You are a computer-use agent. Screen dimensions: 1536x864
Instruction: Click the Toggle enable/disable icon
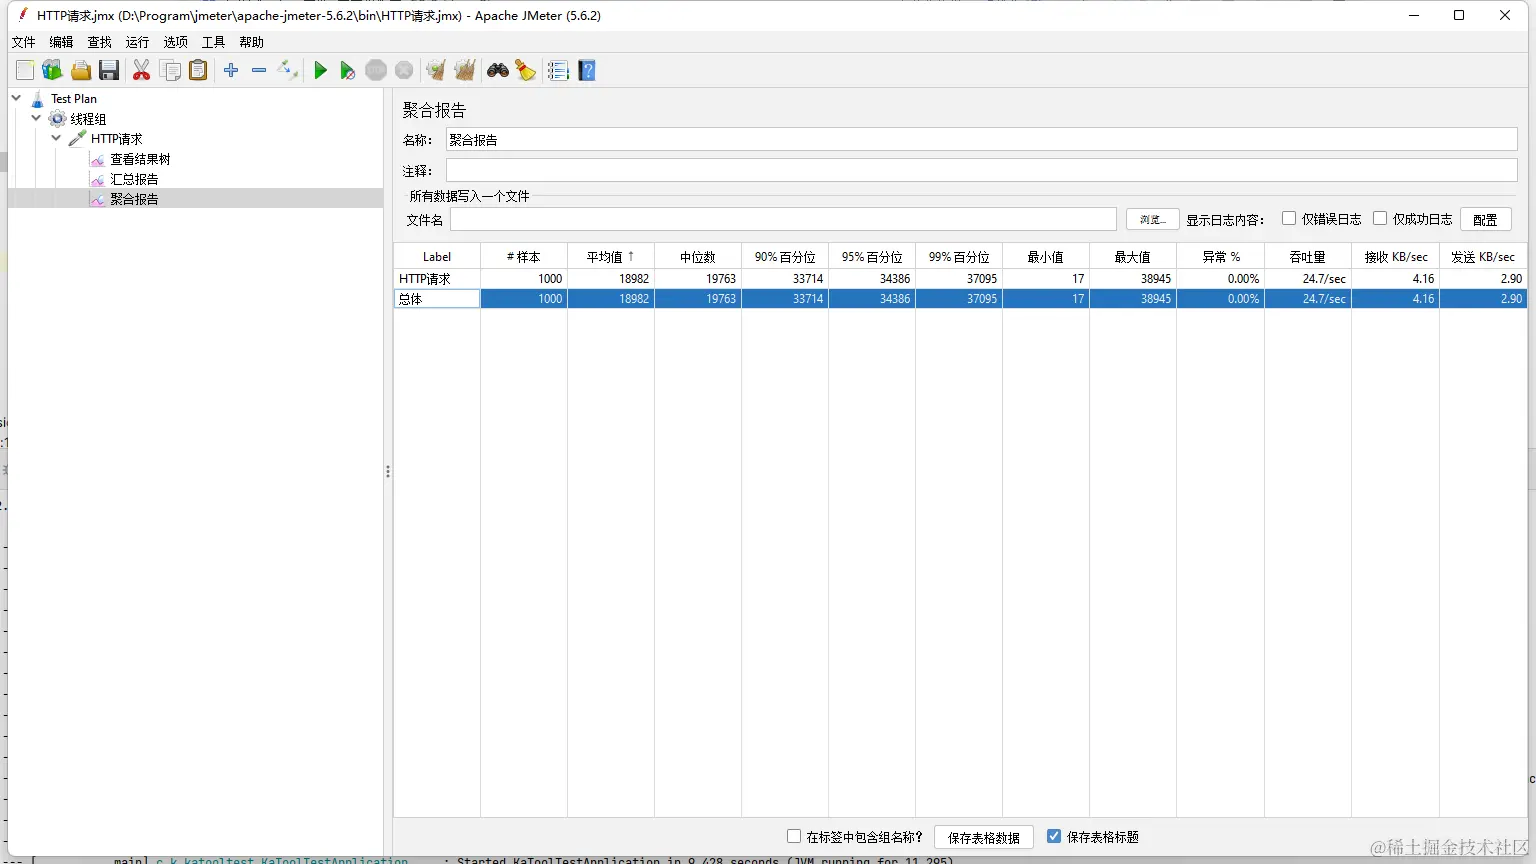point(288,70)
